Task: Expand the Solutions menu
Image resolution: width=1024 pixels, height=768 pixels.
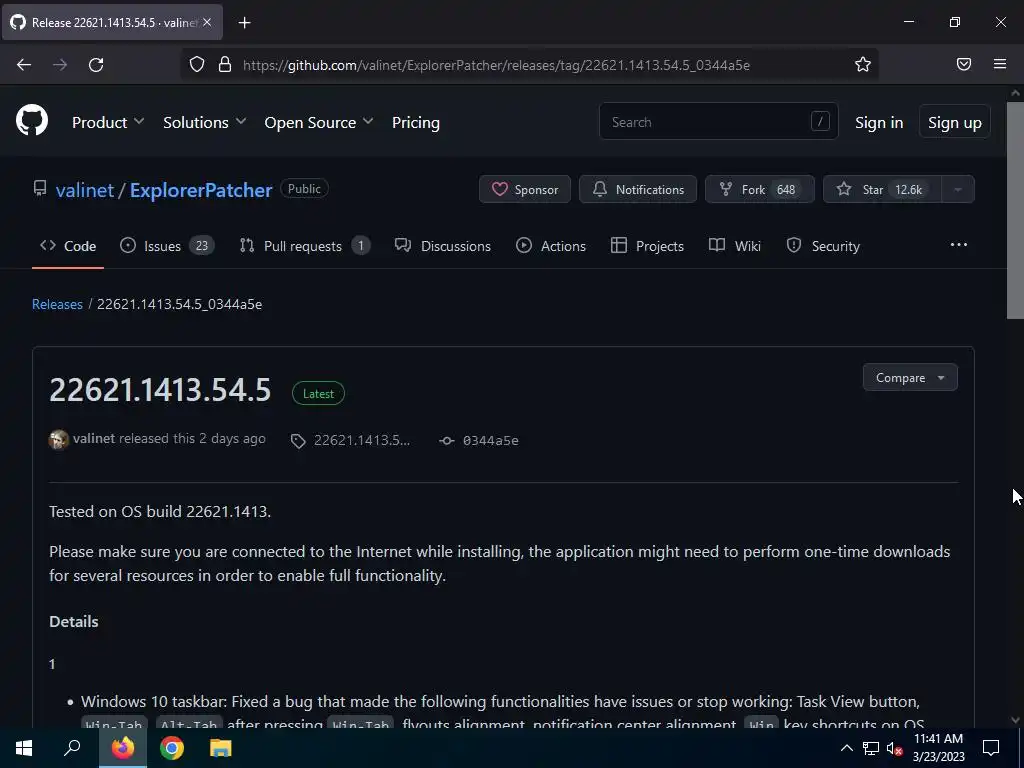Action: (204, 122)
